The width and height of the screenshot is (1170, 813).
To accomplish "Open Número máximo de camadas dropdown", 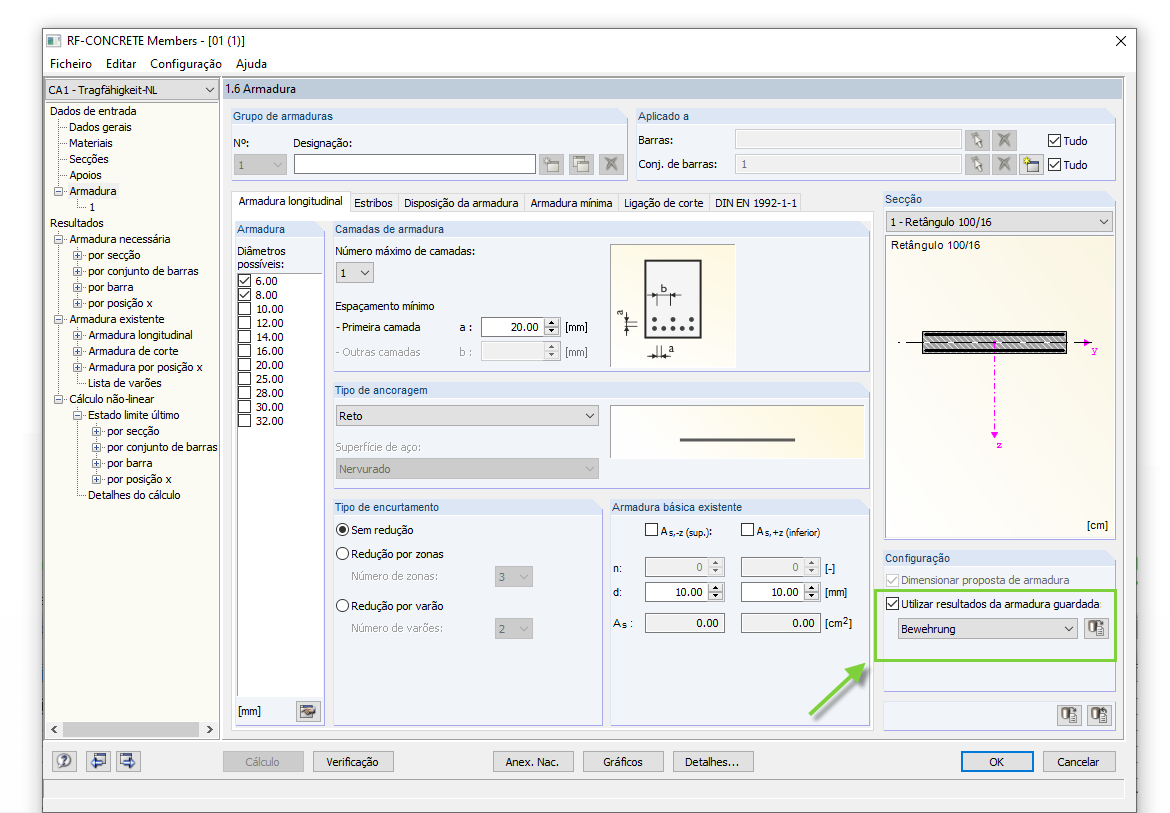I will [x=355, y=273].
